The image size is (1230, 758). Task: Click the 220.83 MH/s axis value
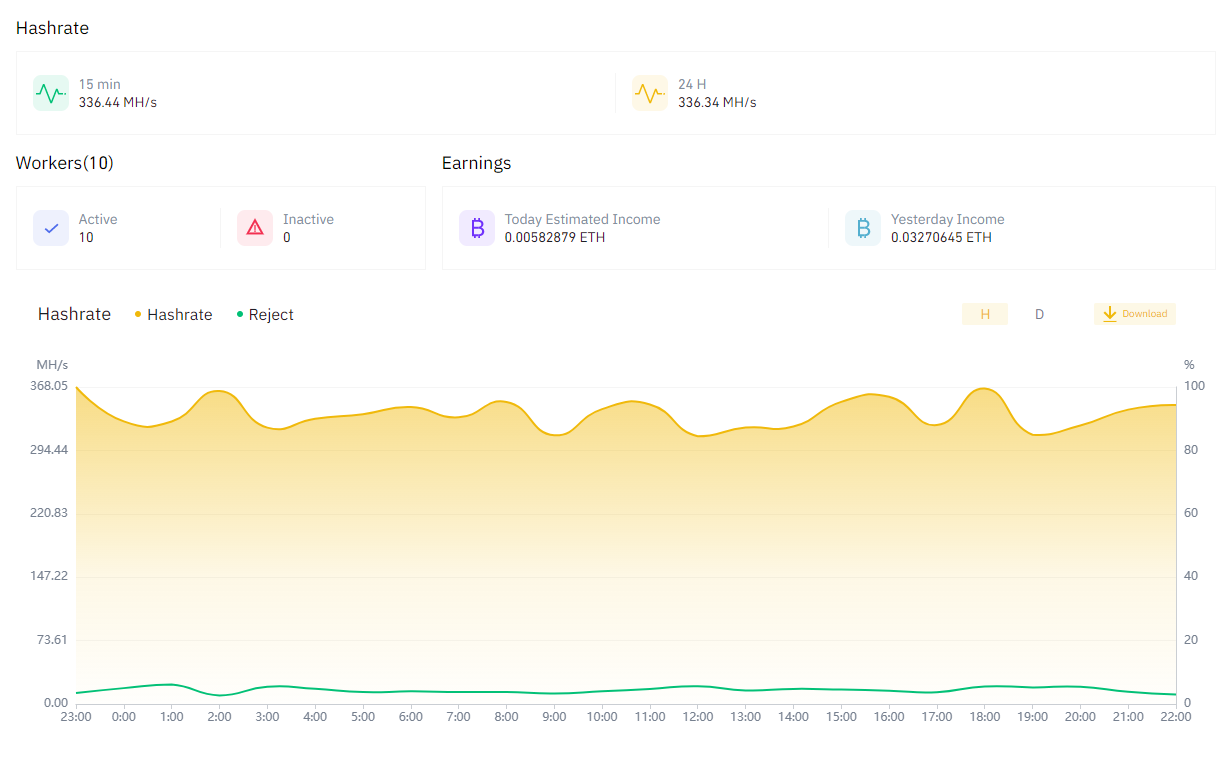tap(50, 513)
